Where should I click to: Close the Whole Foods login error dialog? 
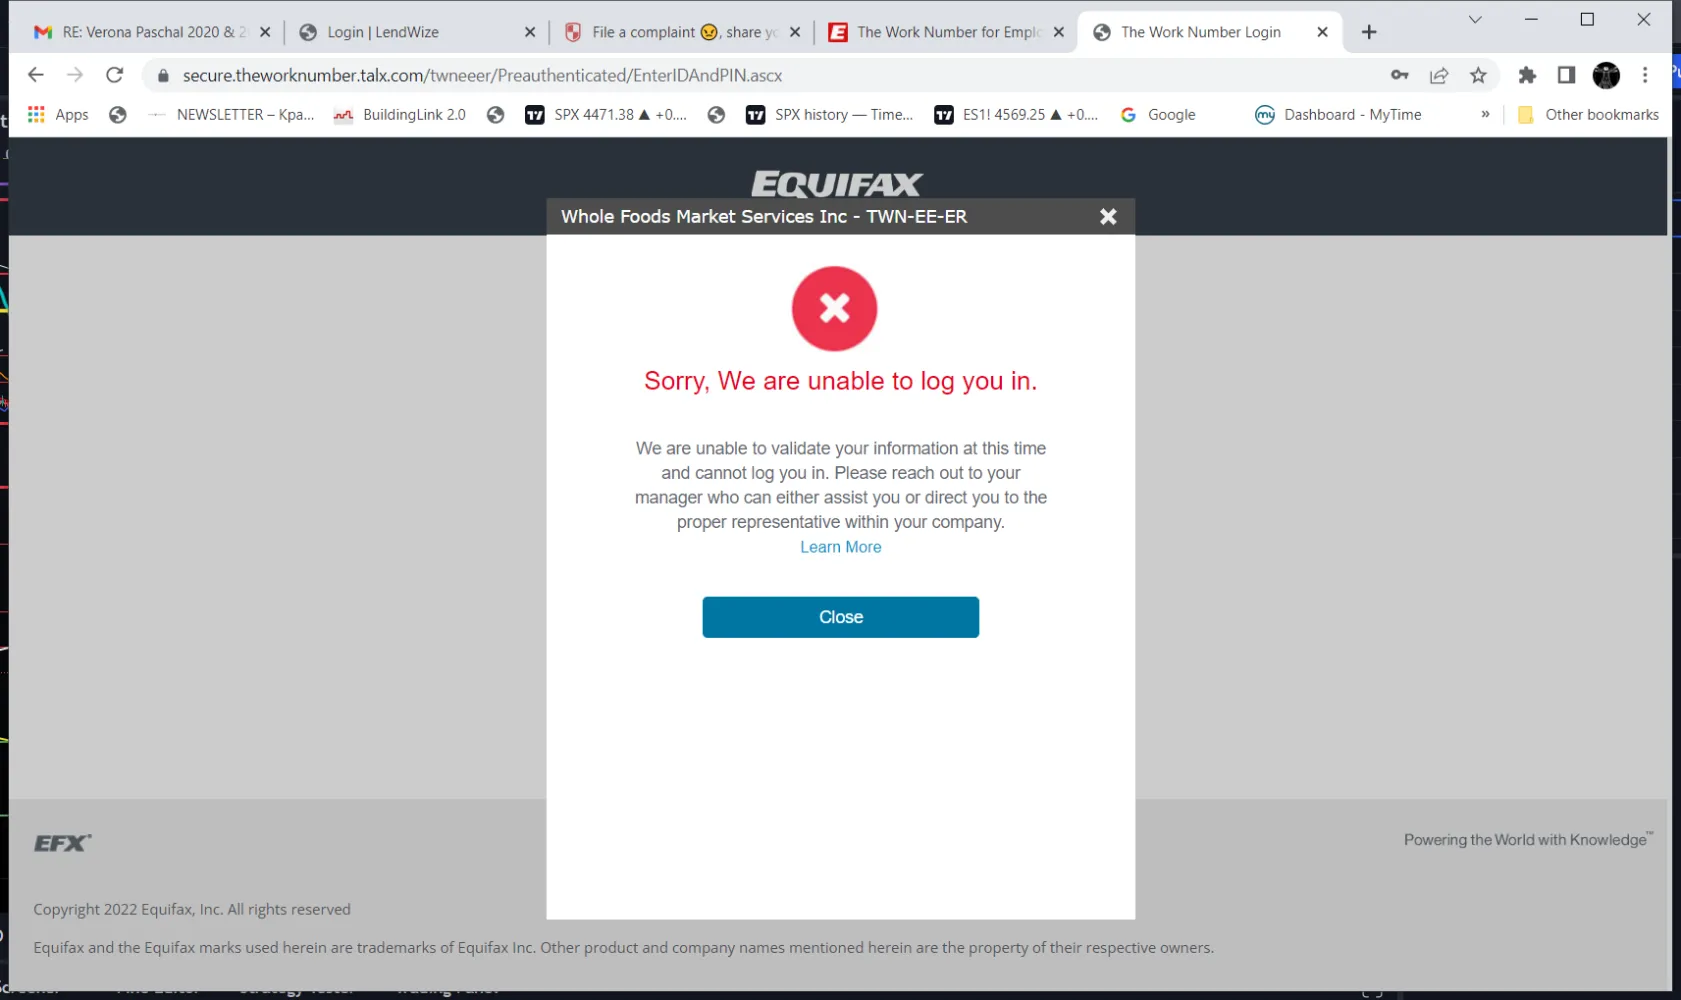[1108, 217]
